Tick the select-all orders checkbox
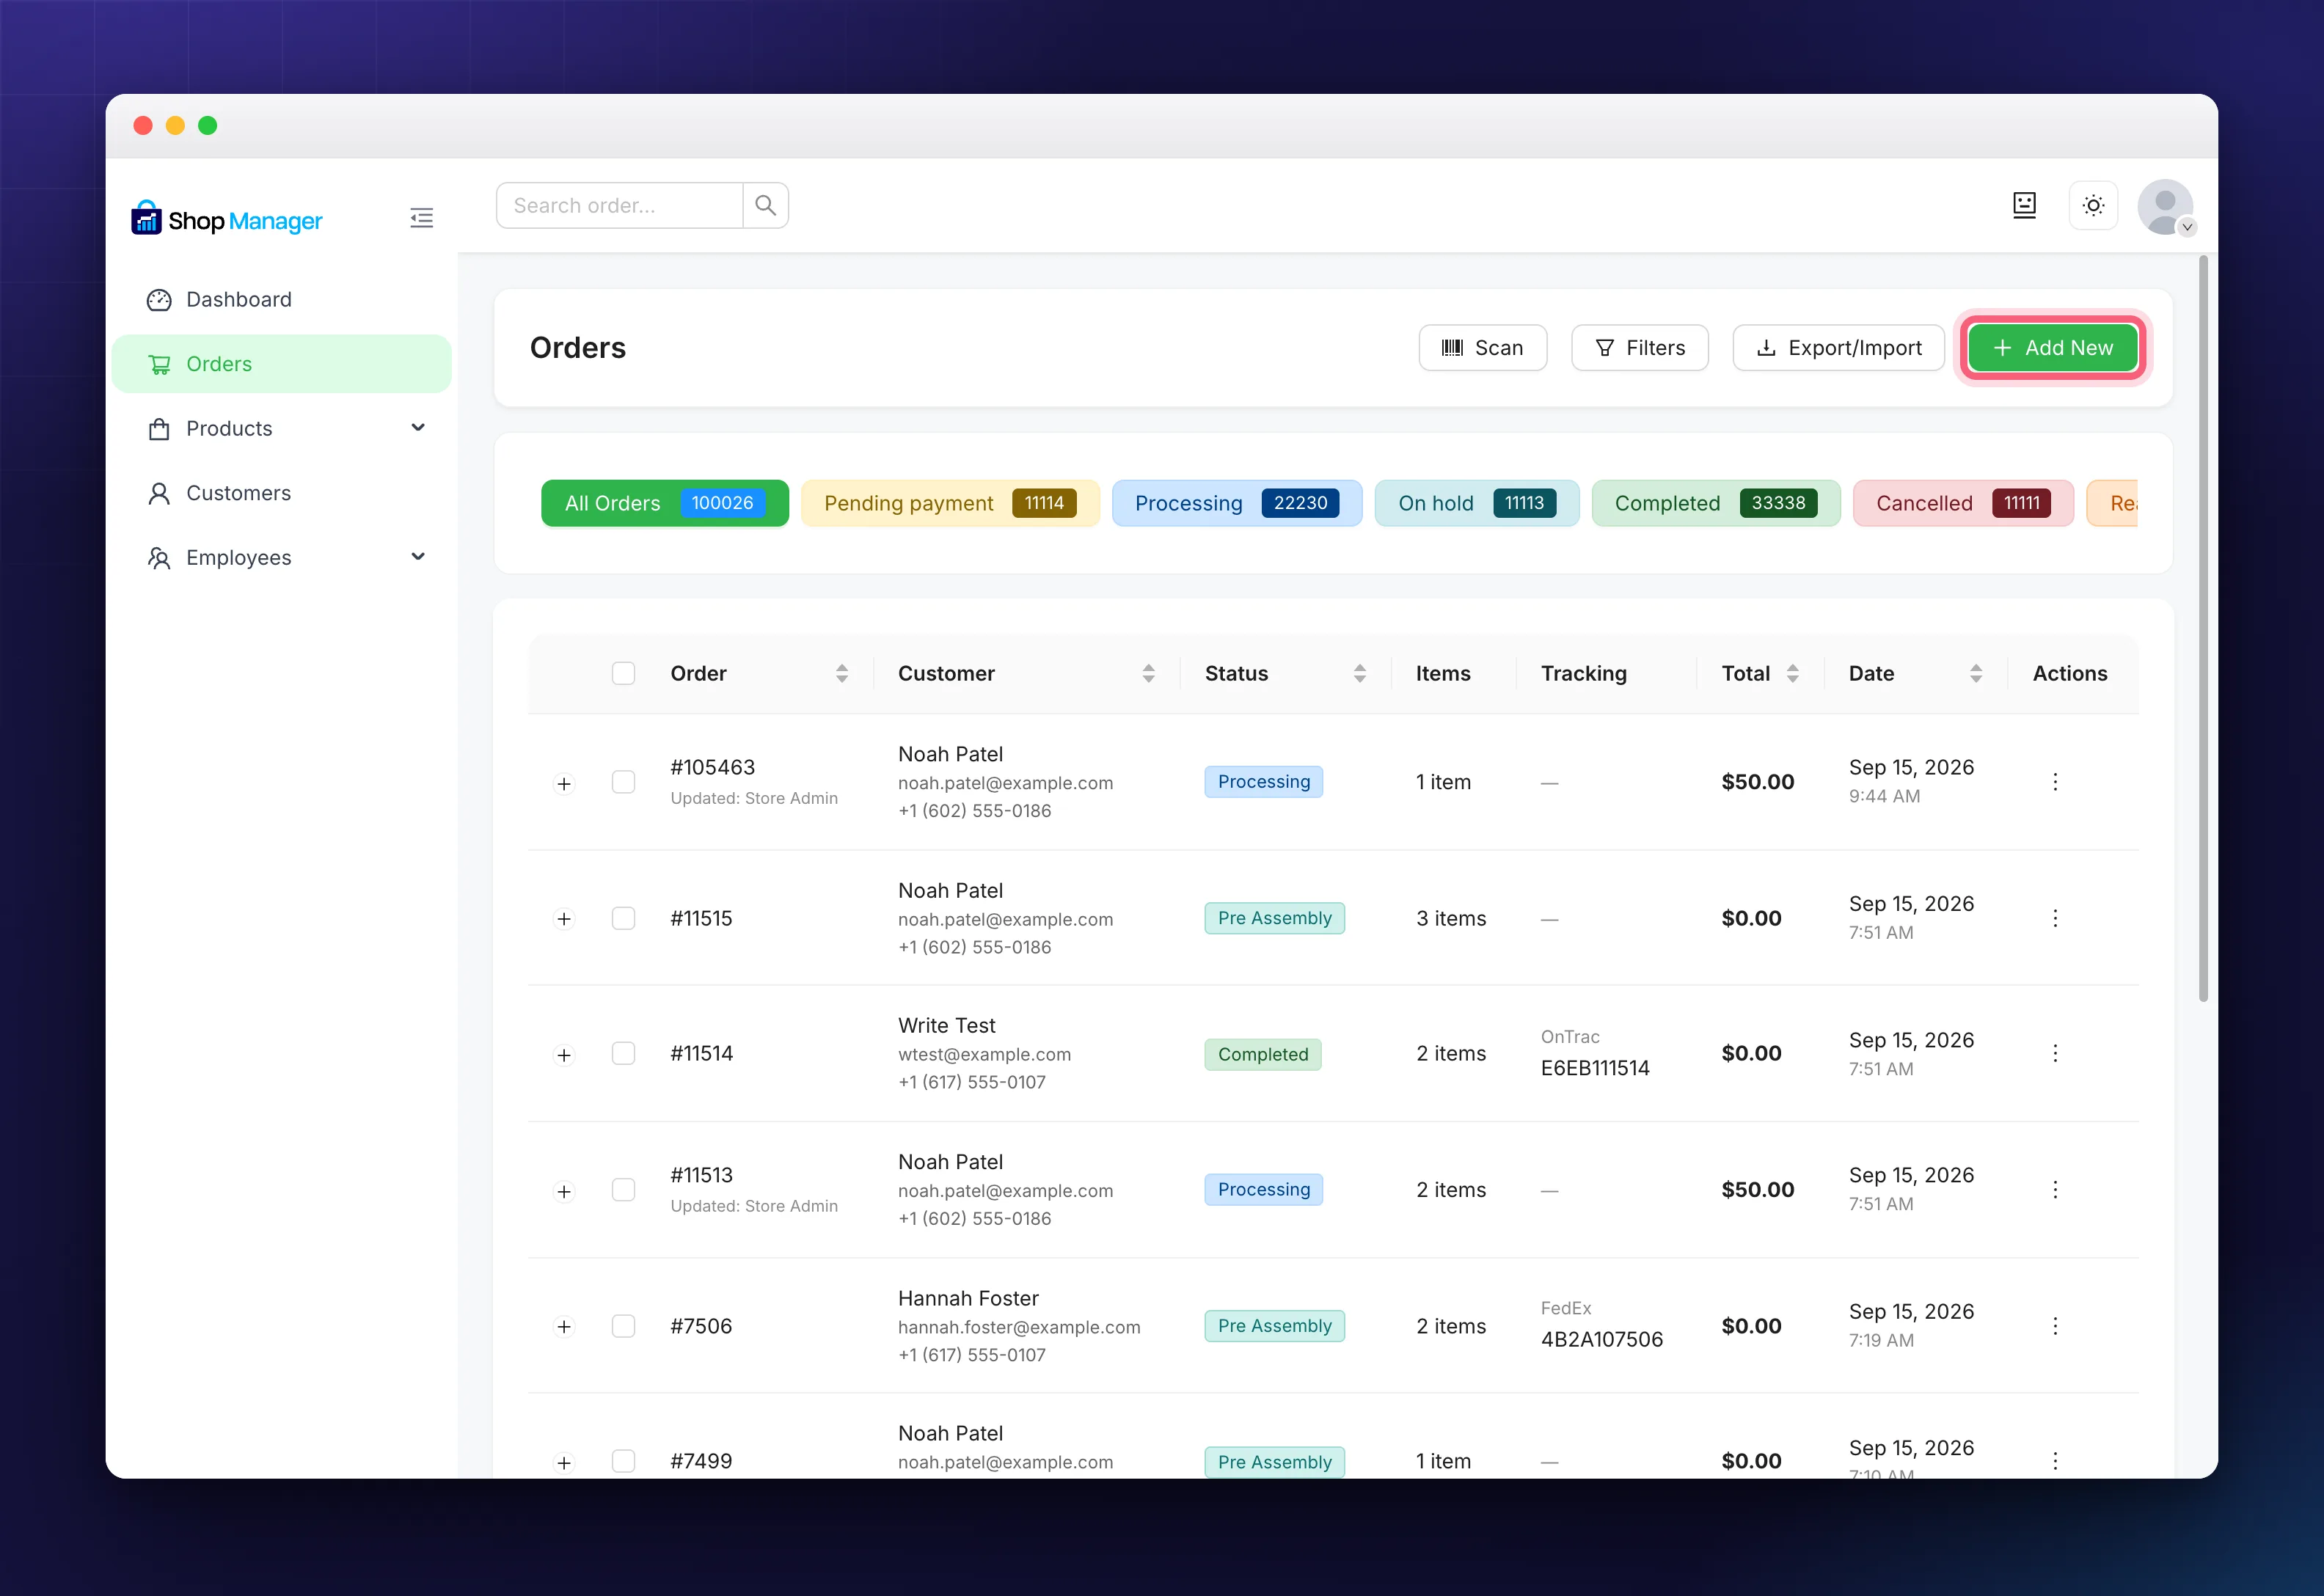The width and height of the screenshot is (2324, 1596). (x=623, y=673)
